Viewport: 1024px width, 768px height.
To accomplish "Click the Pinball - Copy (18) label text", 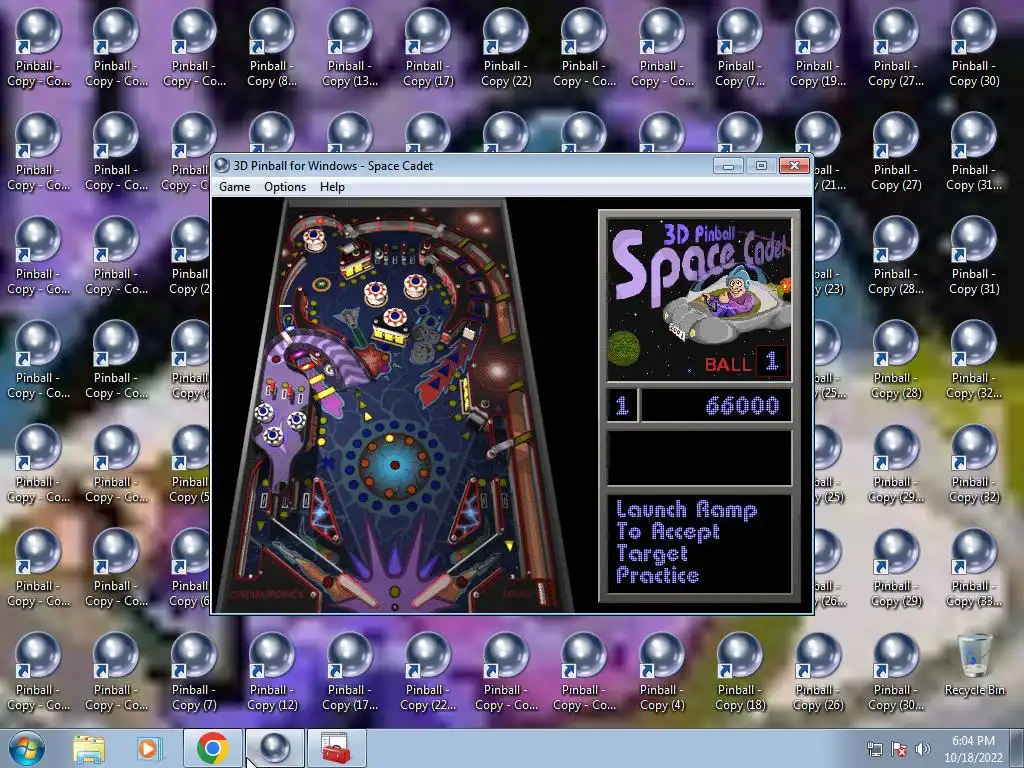I will coord(740,697).
